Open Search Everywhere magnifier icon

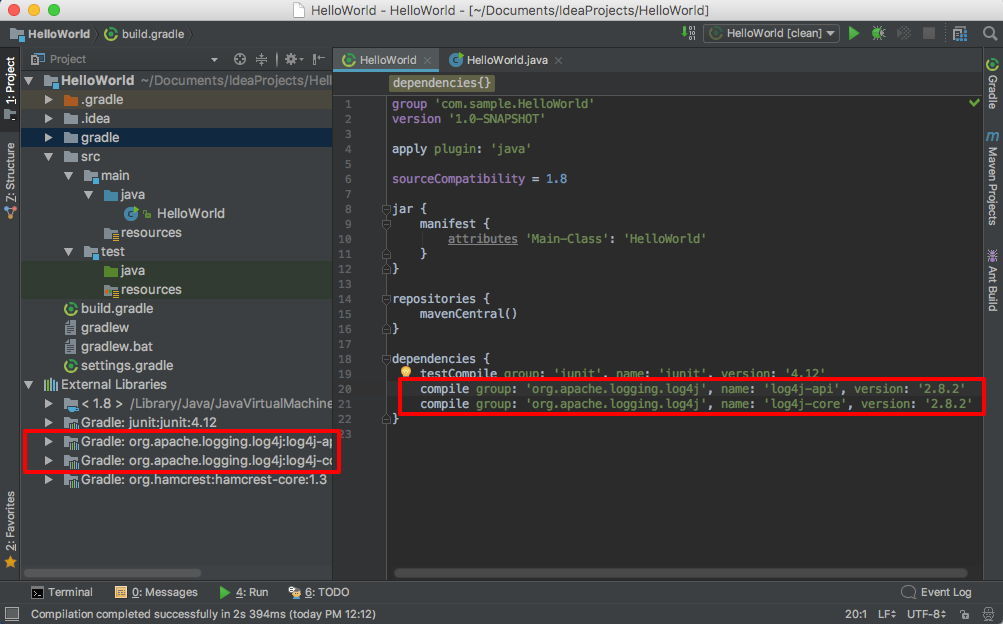pyautogui.click(x=990, y=33)
